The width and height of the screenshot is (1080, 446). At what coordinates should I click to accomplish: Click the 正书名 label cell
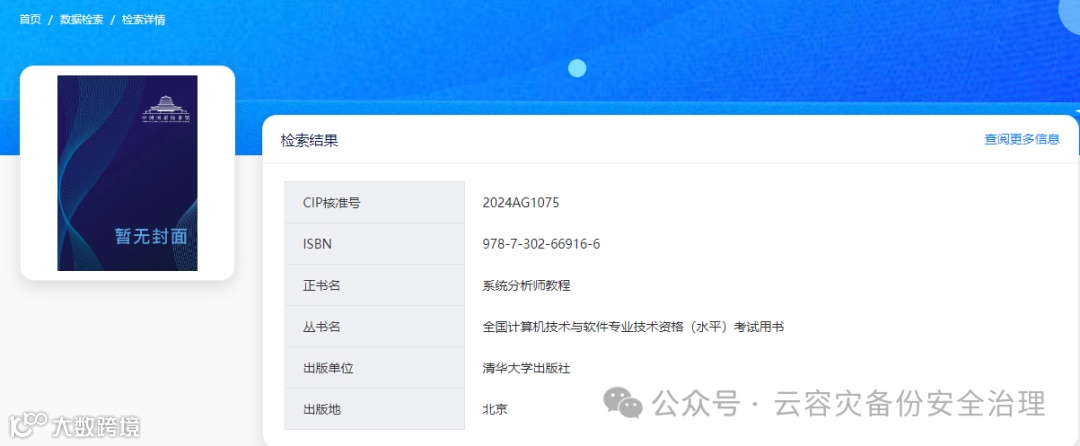point(375,285)
